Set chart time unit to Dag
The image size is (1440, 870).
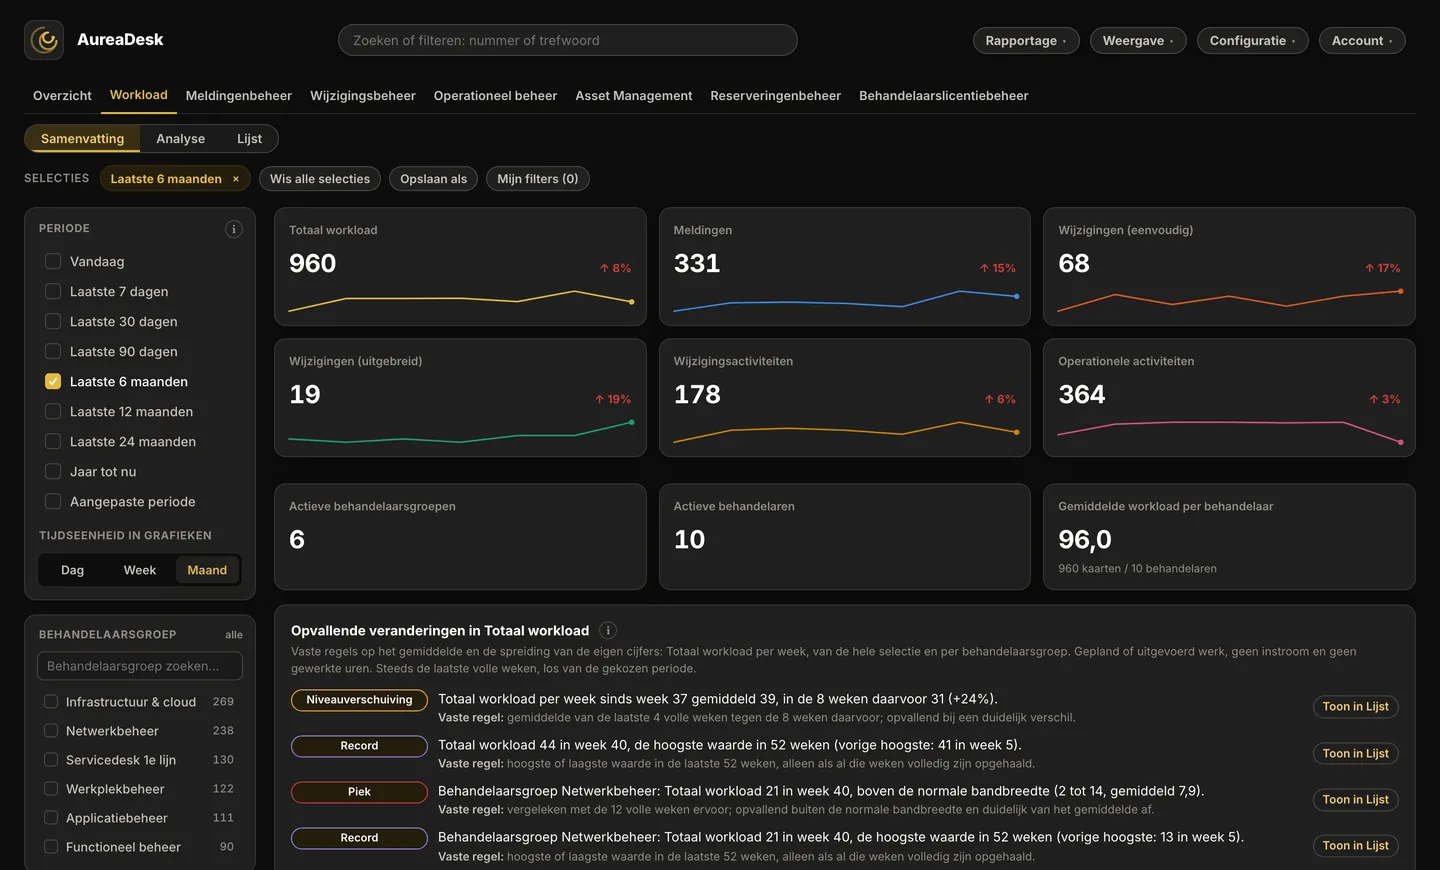point(73,570)
